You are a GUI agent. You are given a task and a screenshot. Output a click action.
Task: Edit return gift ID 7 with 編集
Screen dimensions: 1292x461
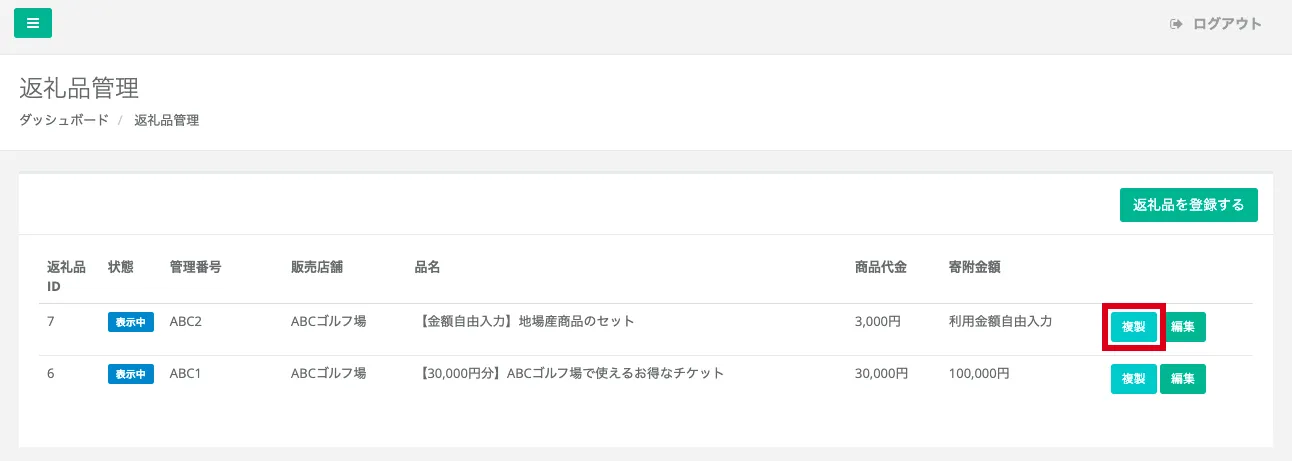click(x=1183, y=327)
